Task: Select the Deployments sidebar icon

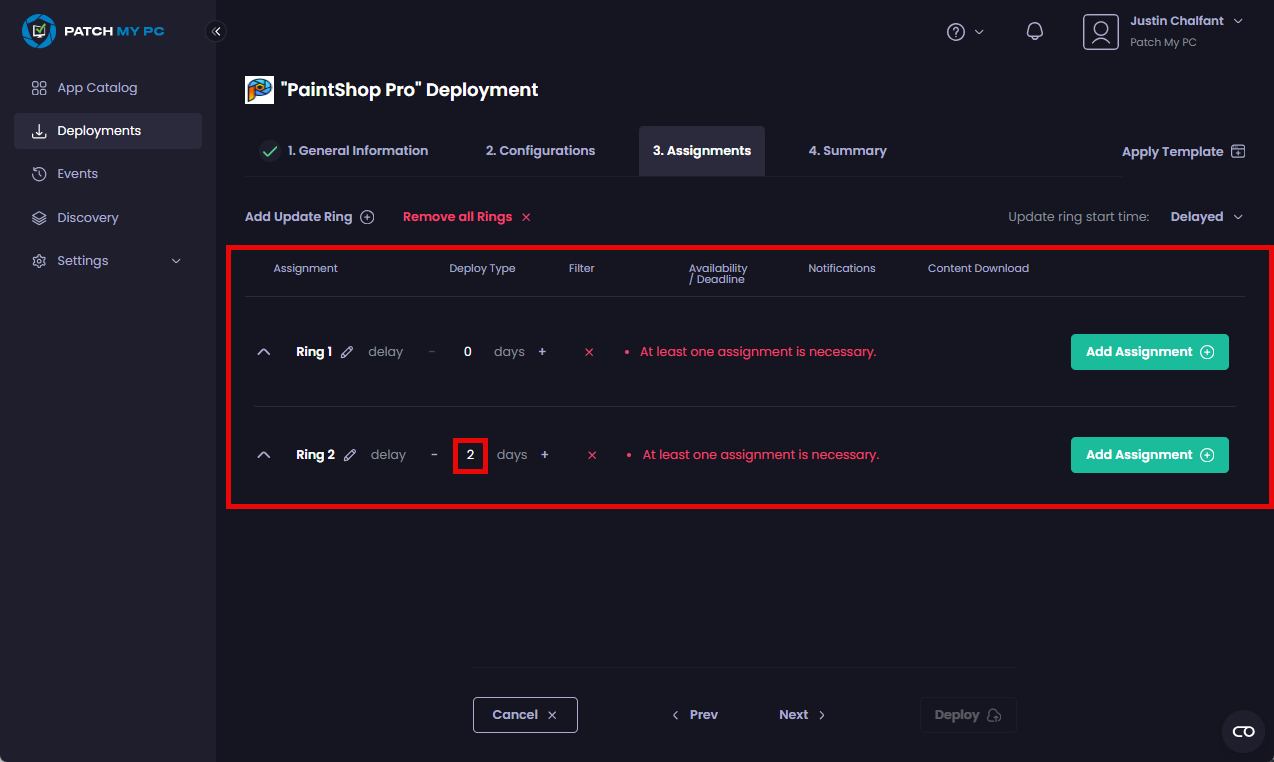Action: pyautogui.click(x=40, y=130)
